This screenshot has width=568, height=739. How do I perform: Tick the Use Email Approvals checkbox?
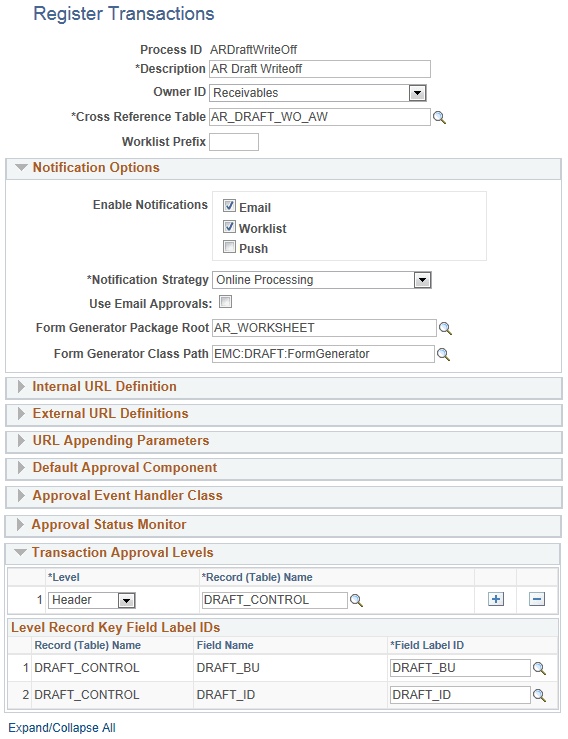[226, 302]
